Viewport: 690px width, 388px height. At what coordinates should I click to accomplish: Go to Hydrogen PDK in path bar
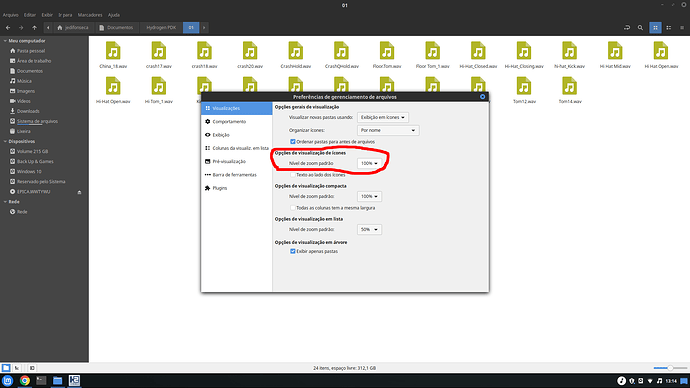(161, 28)
